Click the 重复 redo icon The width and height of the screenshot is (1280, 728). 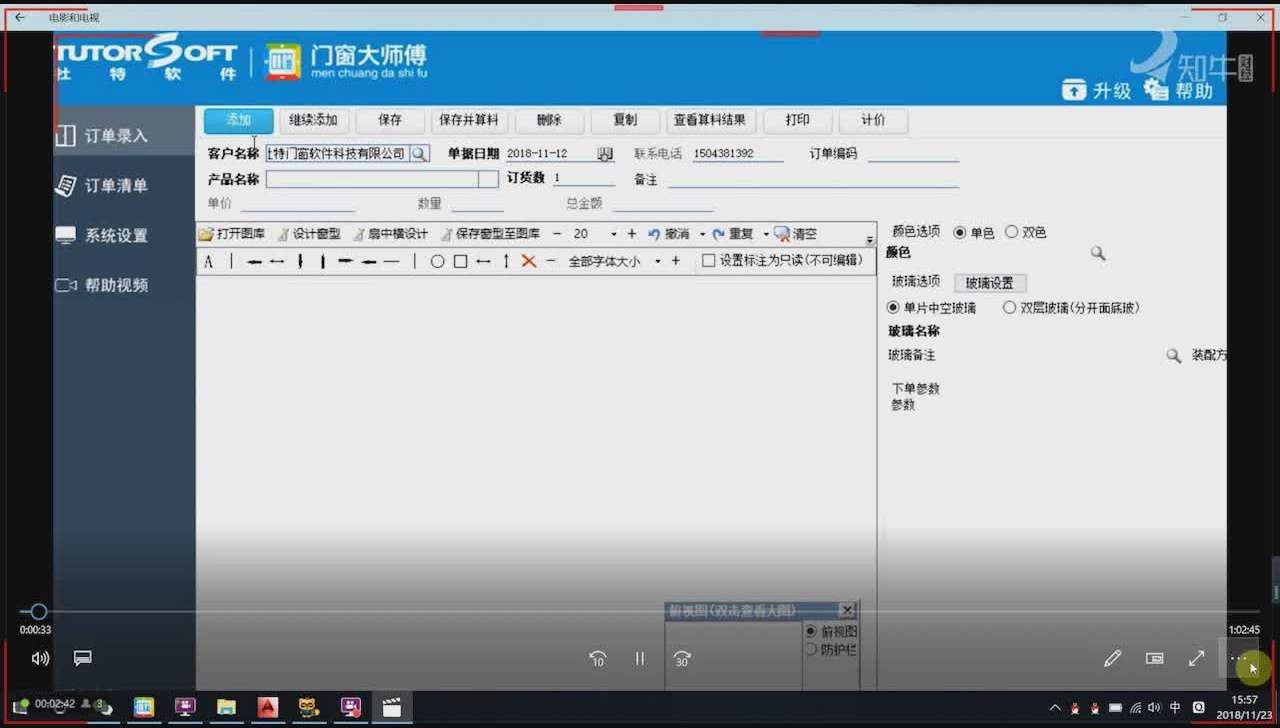pos(718,234)
